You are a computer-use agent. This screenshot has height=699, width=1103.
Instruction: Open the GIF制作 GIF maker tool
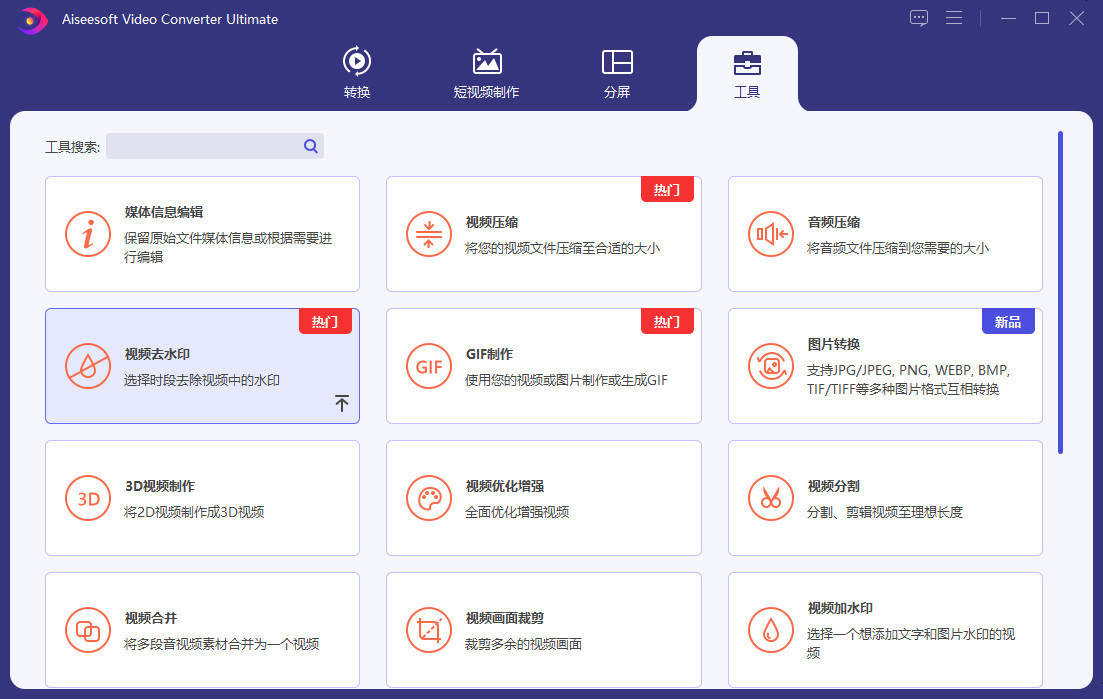coord(543,366)
